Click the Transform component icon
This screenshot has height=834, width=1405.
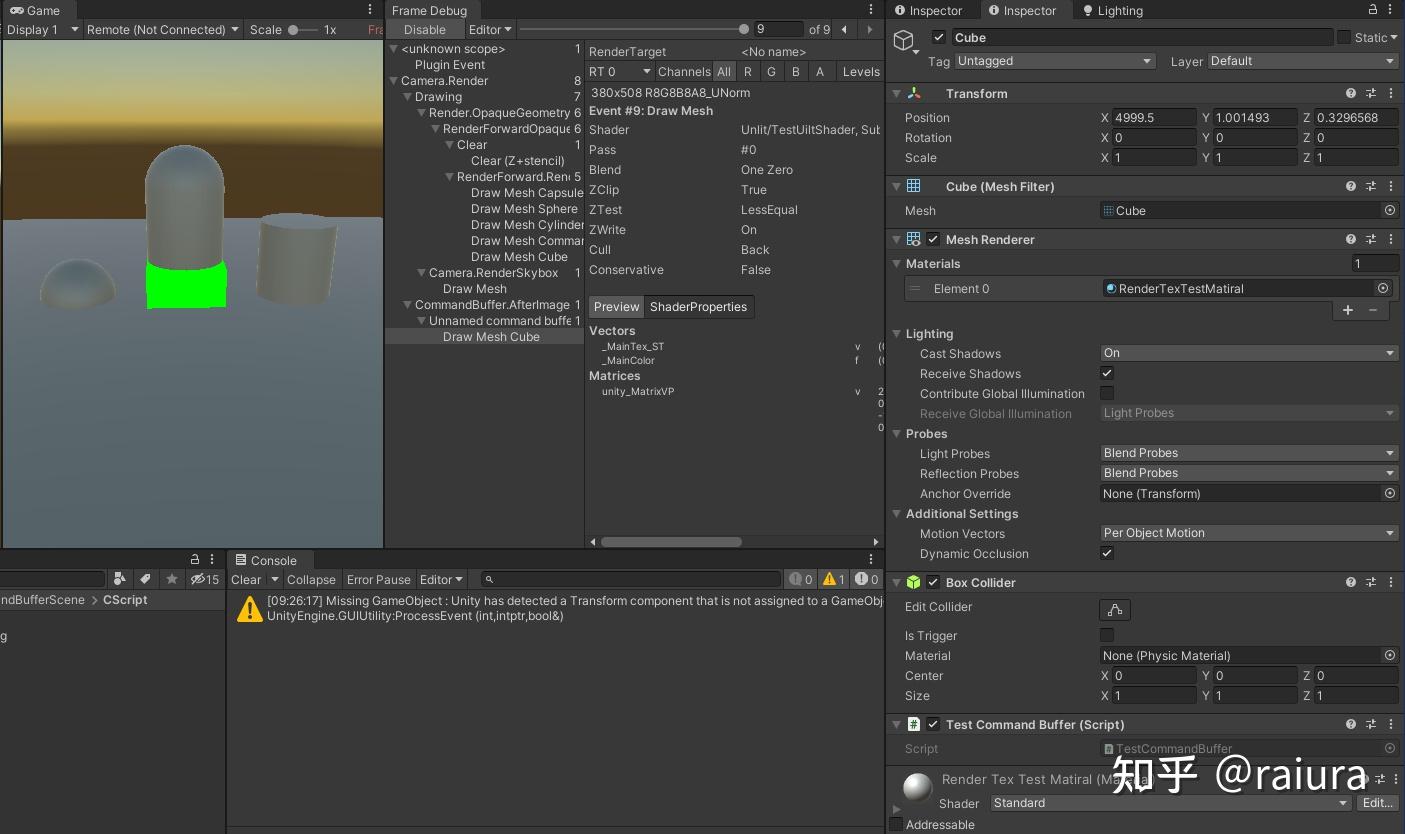913,93
